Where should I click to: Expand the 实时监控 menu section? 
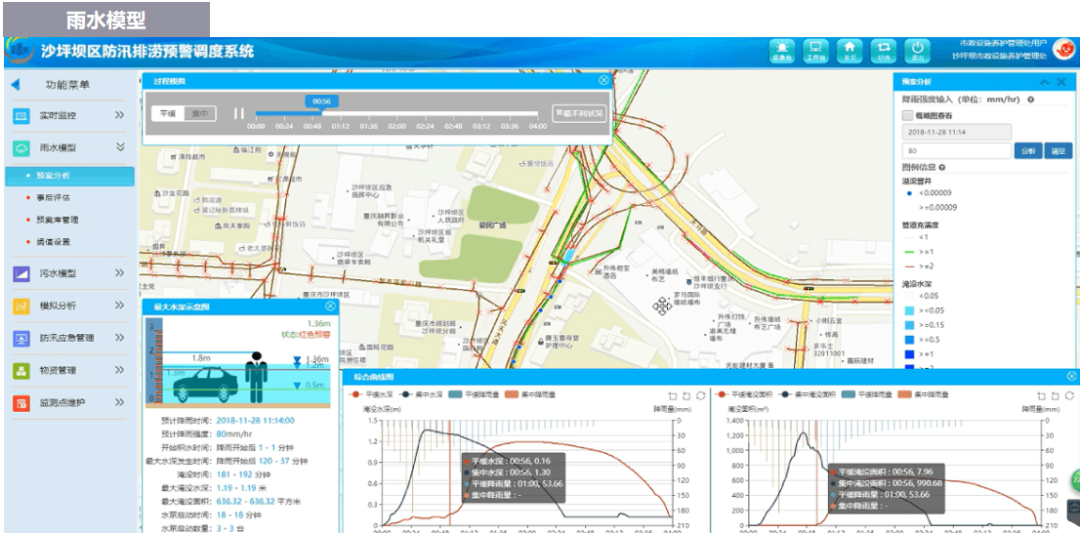[119, 116]
